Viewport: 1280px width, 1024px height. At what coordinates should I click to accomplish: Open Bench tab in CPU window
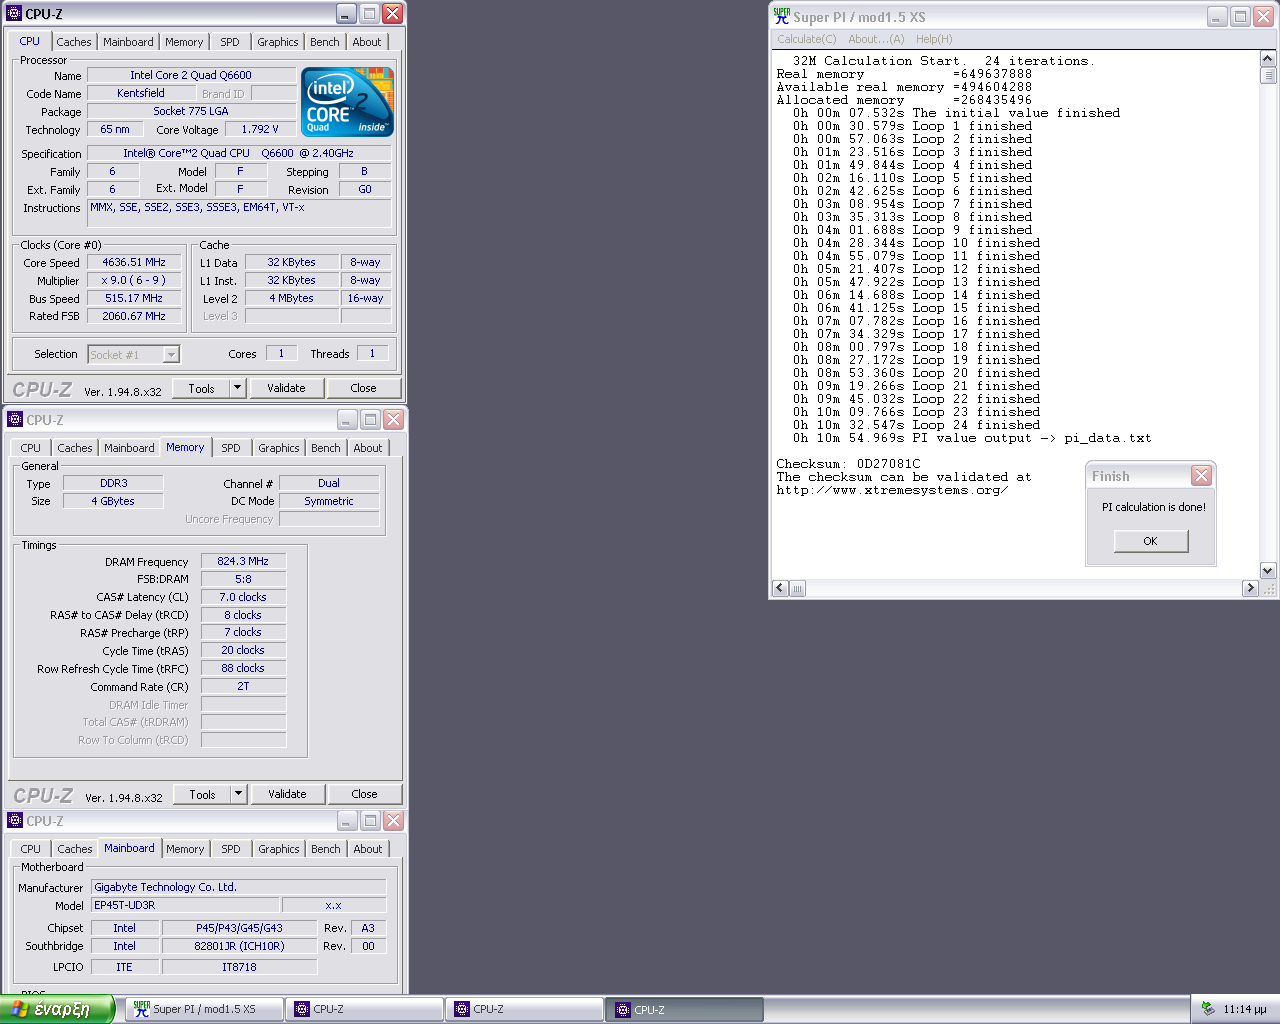[x=324, y=42]
